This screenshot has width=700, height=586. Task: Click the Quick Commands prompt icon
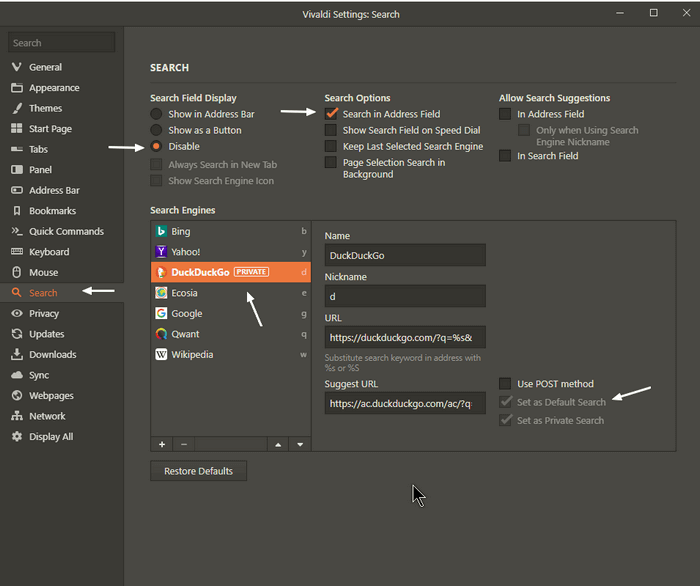[17, 231]
